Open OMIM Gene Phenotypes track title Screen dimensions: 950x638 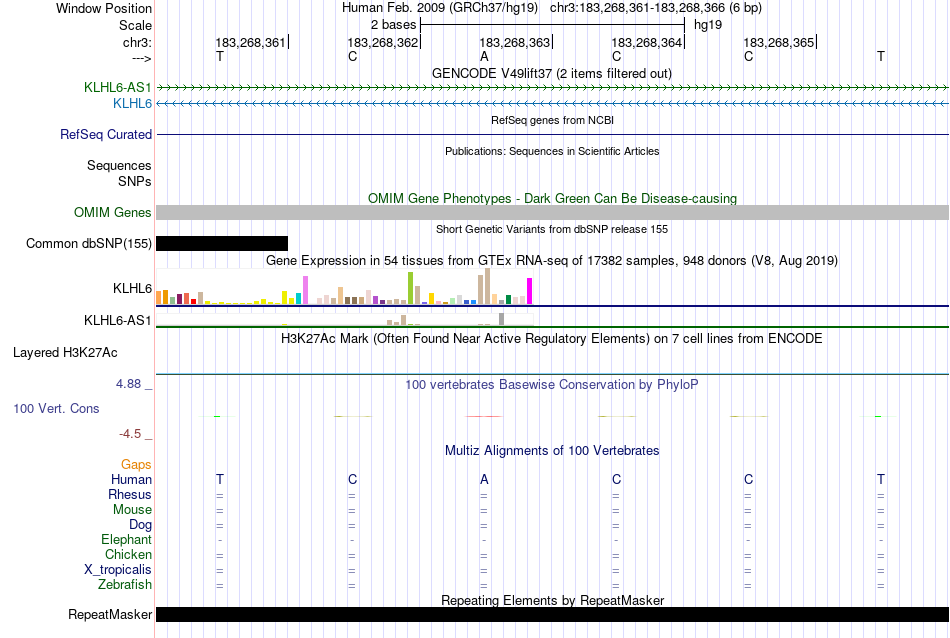click(552, 198)
